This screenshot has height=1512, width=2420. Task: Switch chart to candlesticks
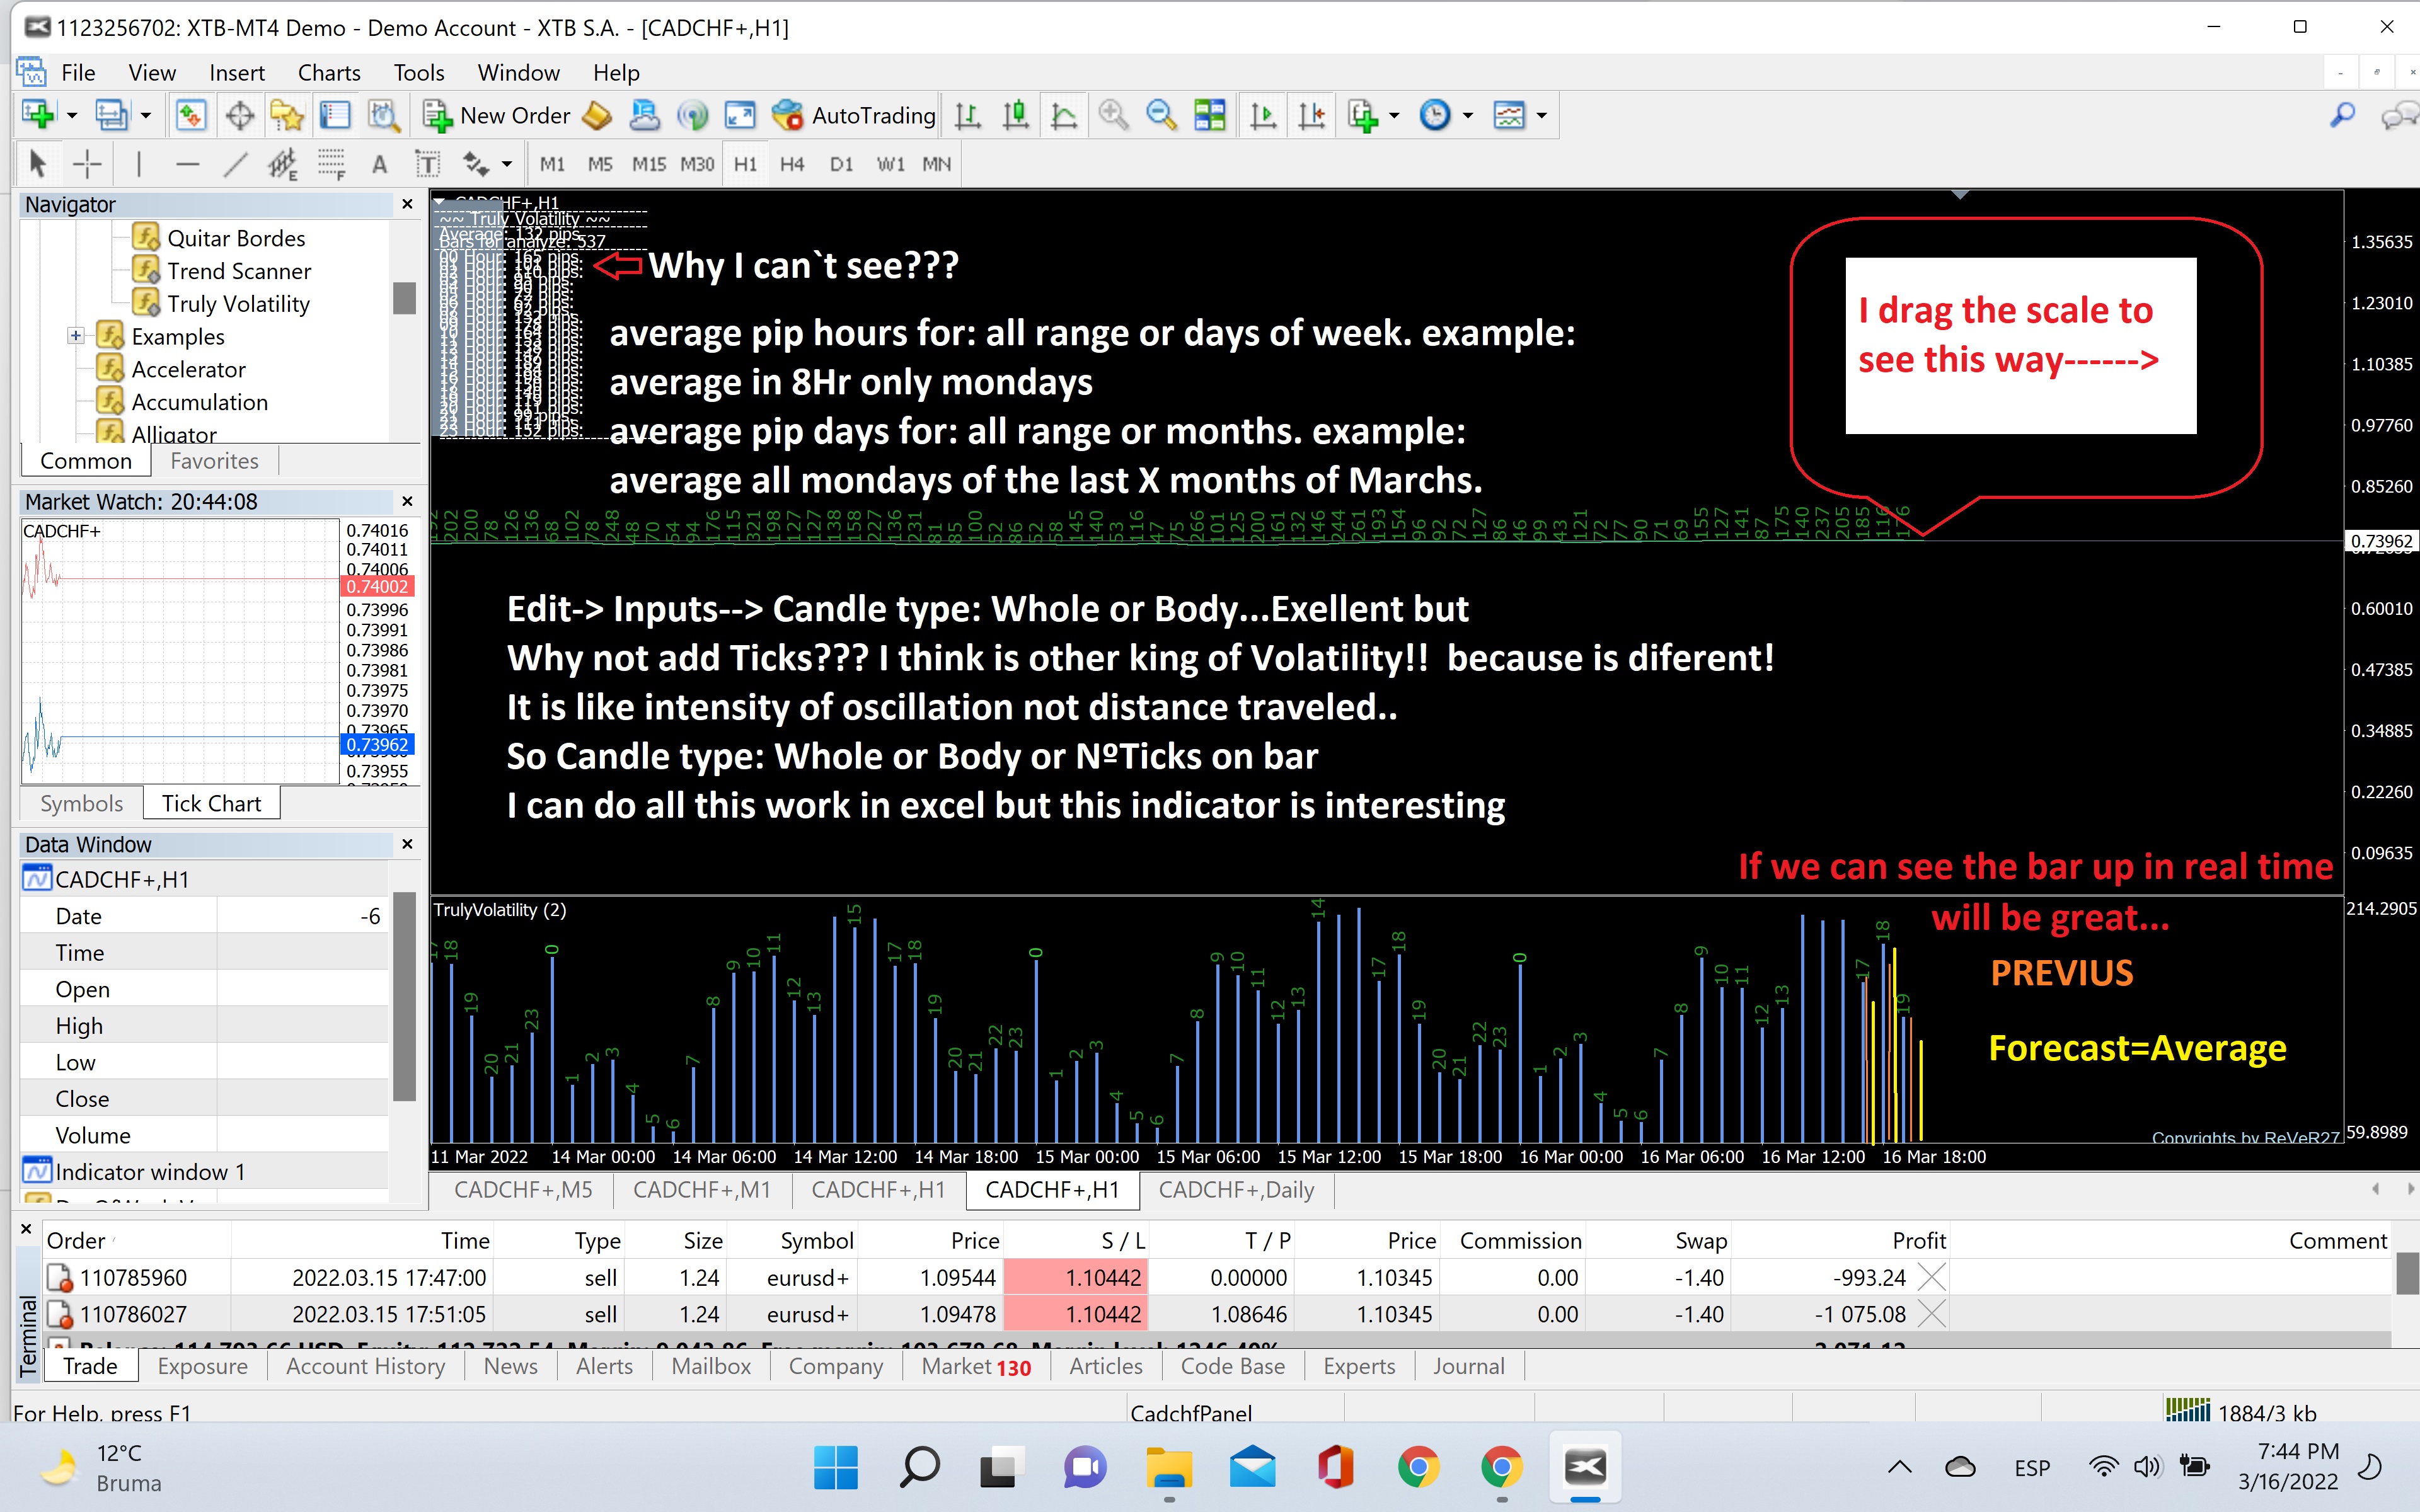(1016, 116)
